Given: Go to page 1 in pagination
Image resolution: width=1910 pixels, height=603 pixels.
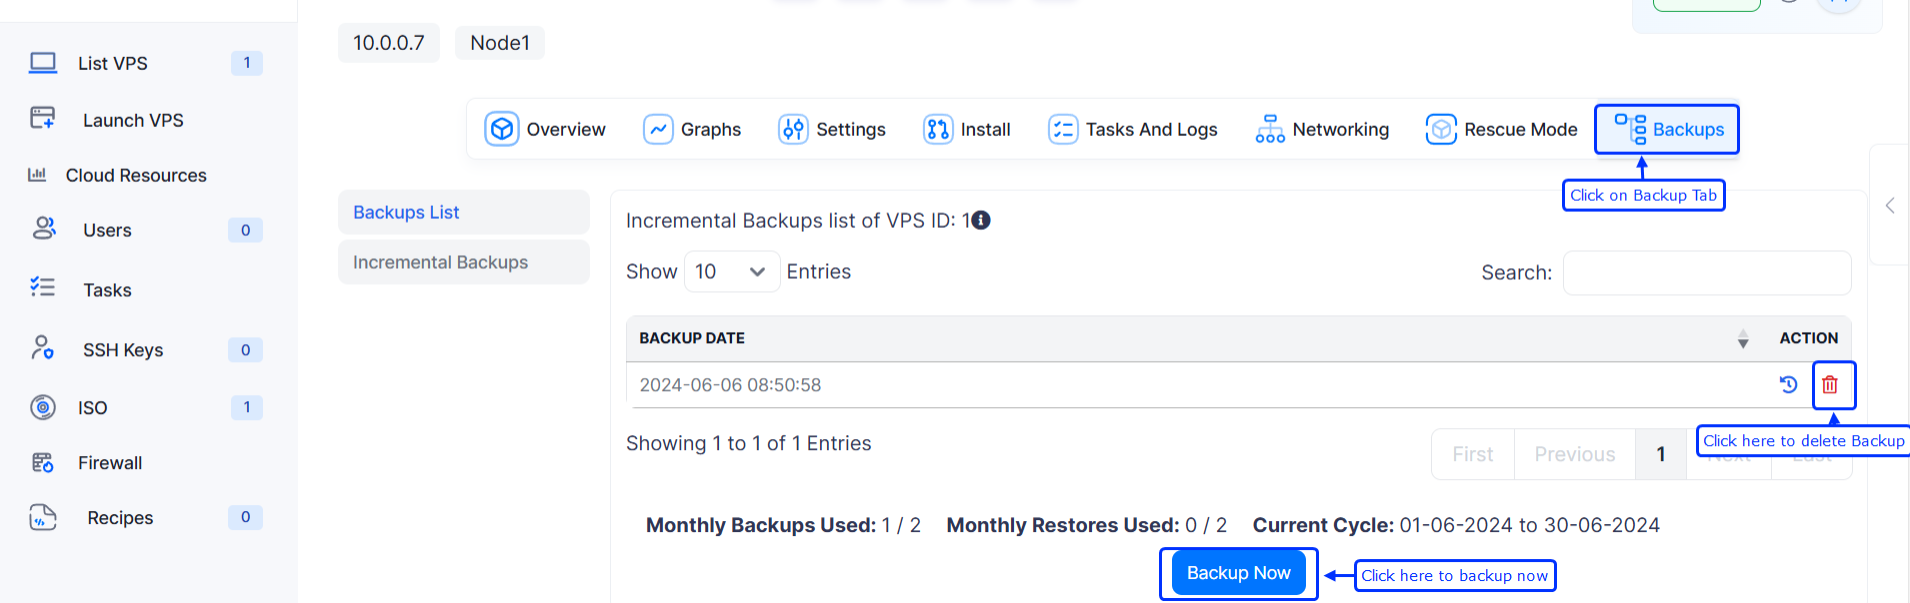Looking at the screenshot, I should (1660, 454).
